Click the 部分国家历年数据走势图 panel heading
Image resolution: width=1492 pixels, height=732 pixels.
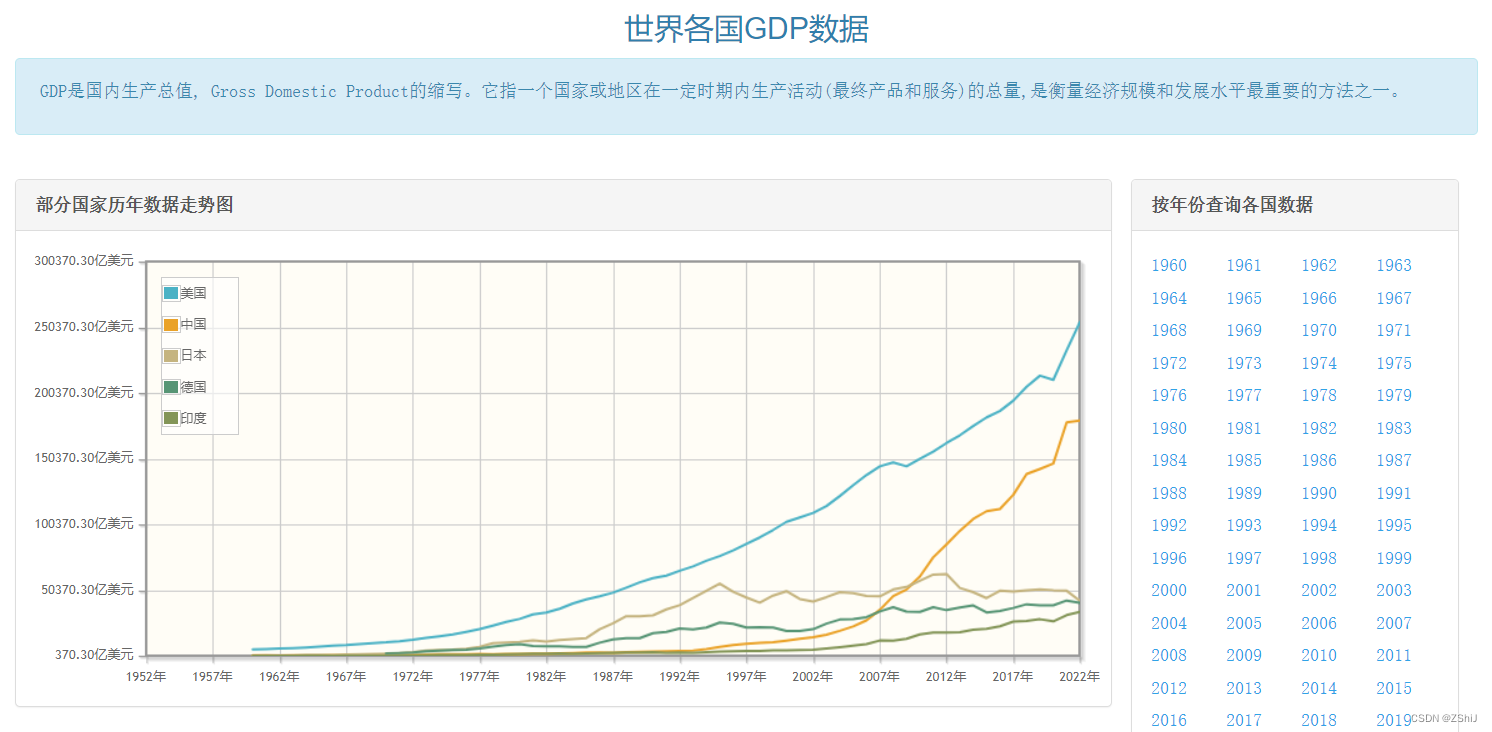[x=135, y=205]
